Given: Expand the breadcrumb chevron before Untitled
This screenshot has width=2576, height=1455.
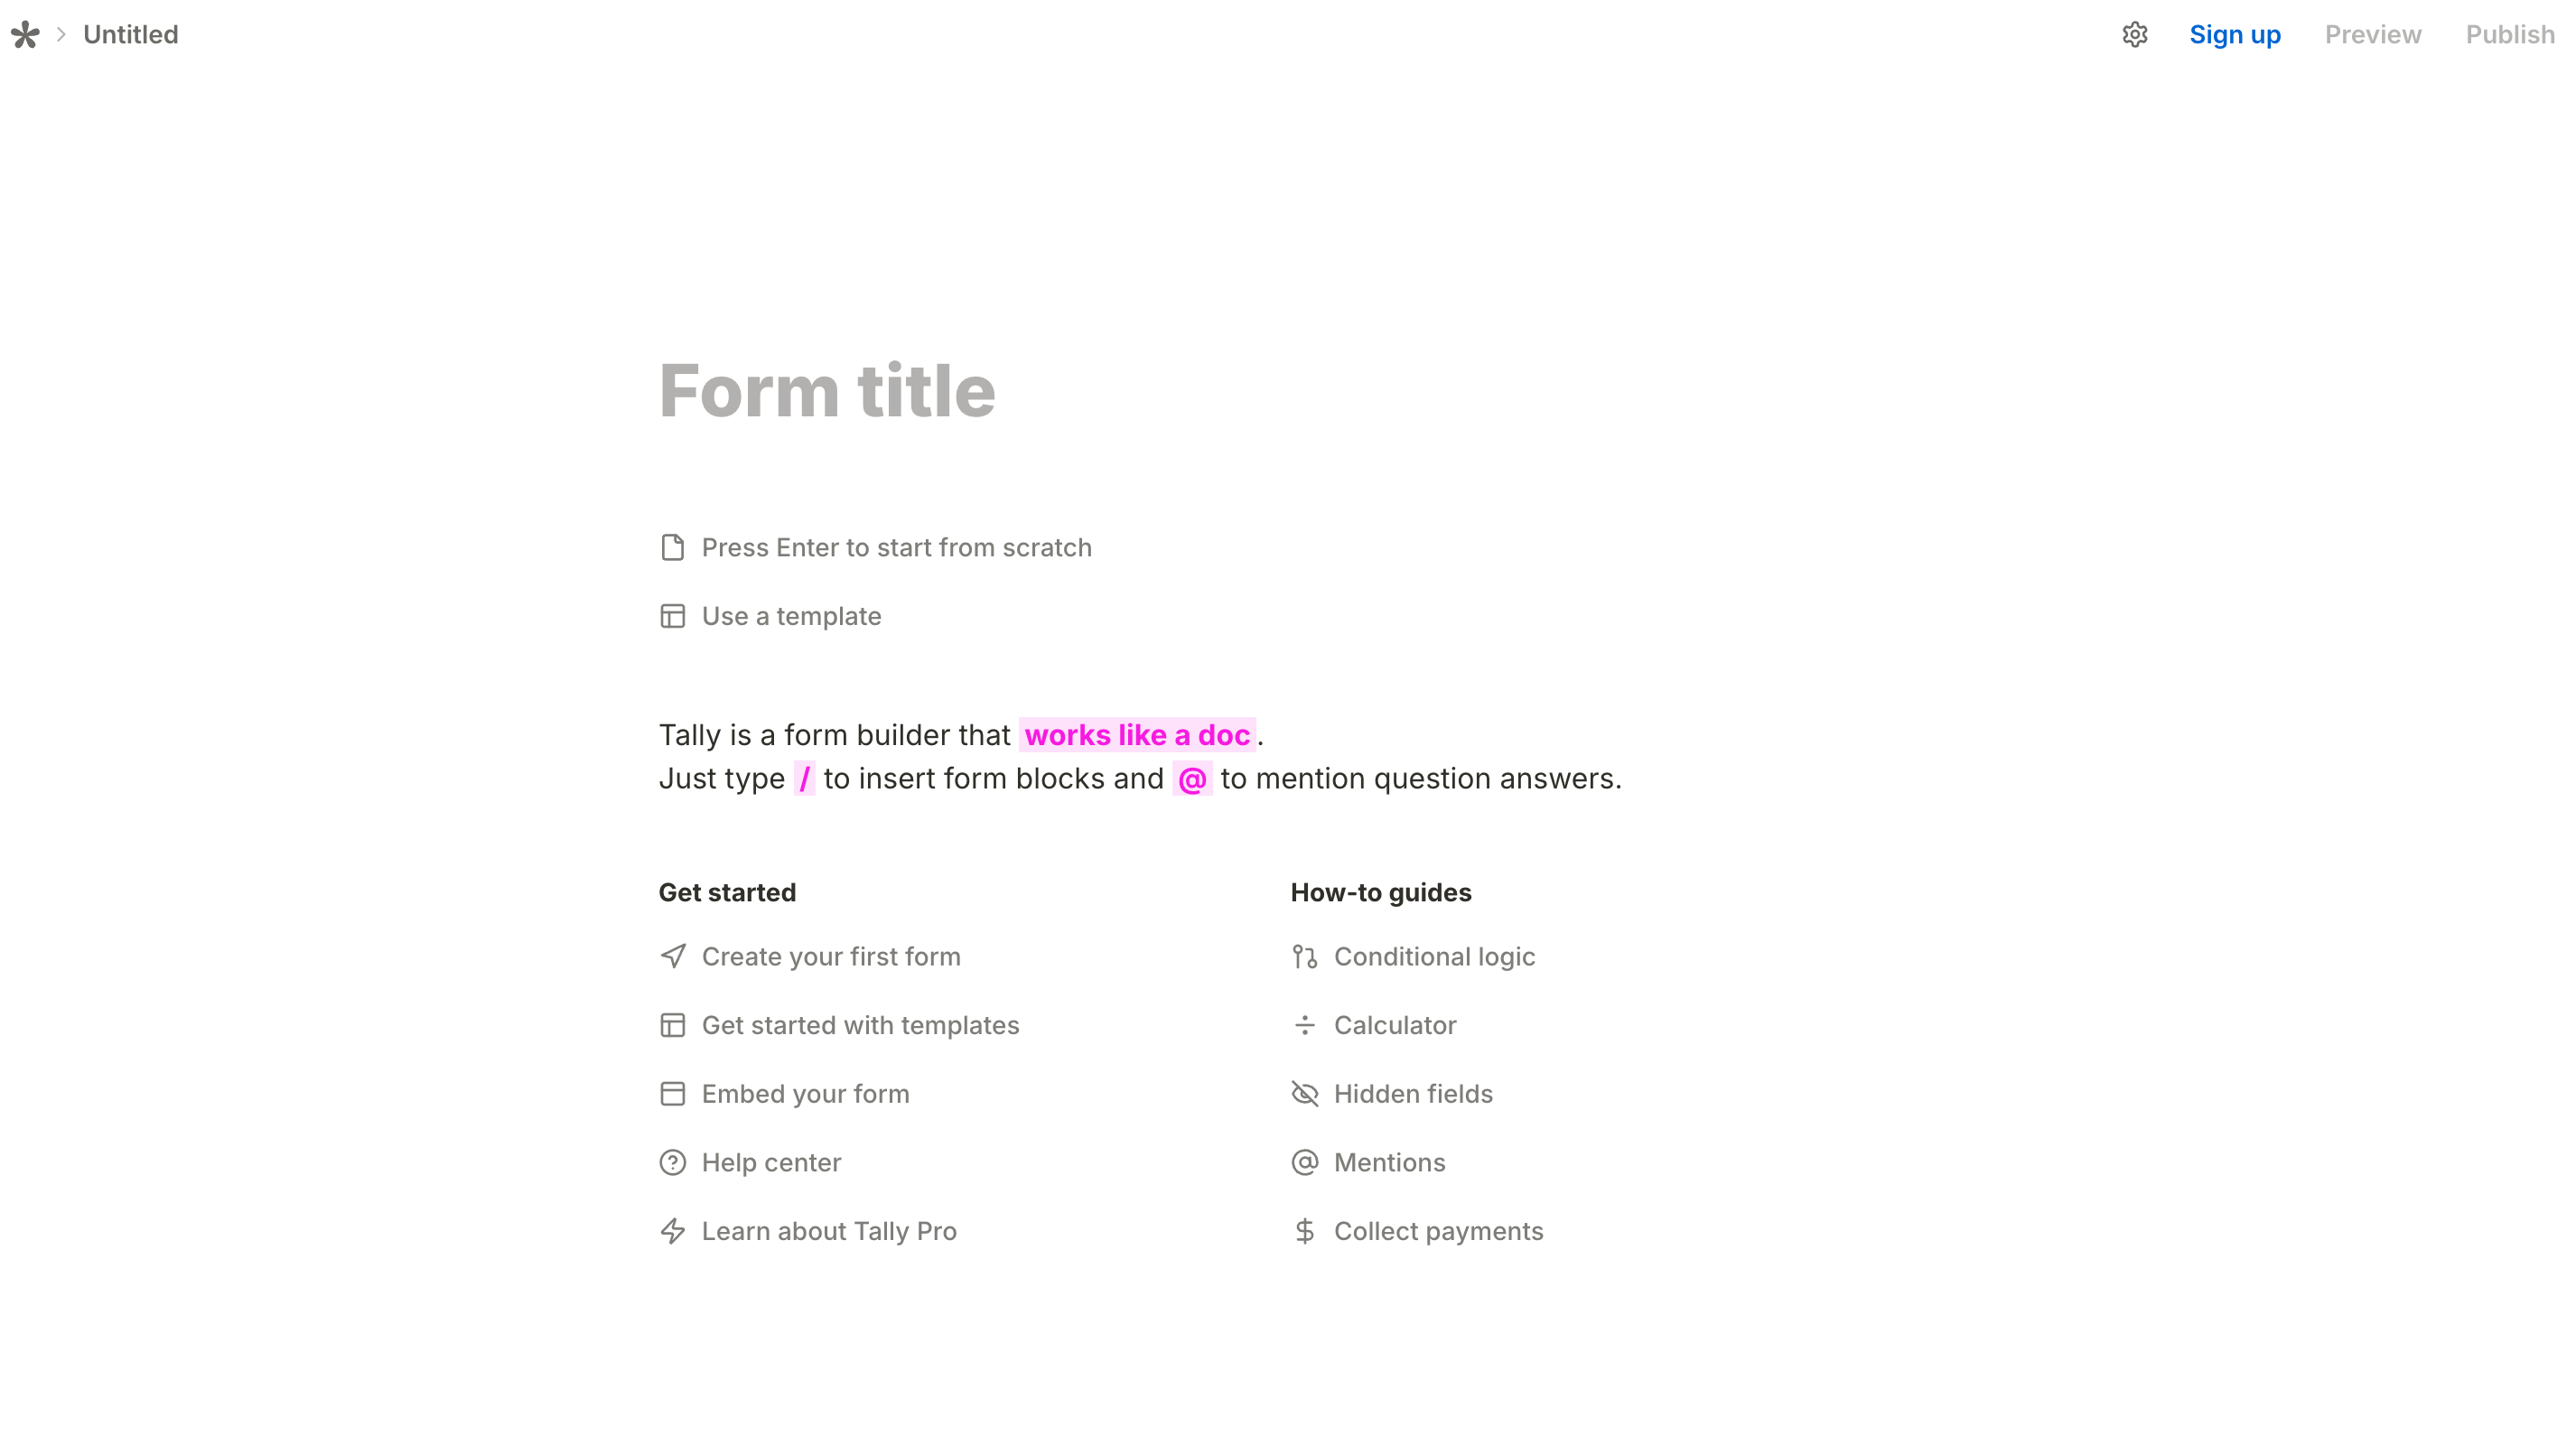Looking at the screenshot, I should pos(61,35).
